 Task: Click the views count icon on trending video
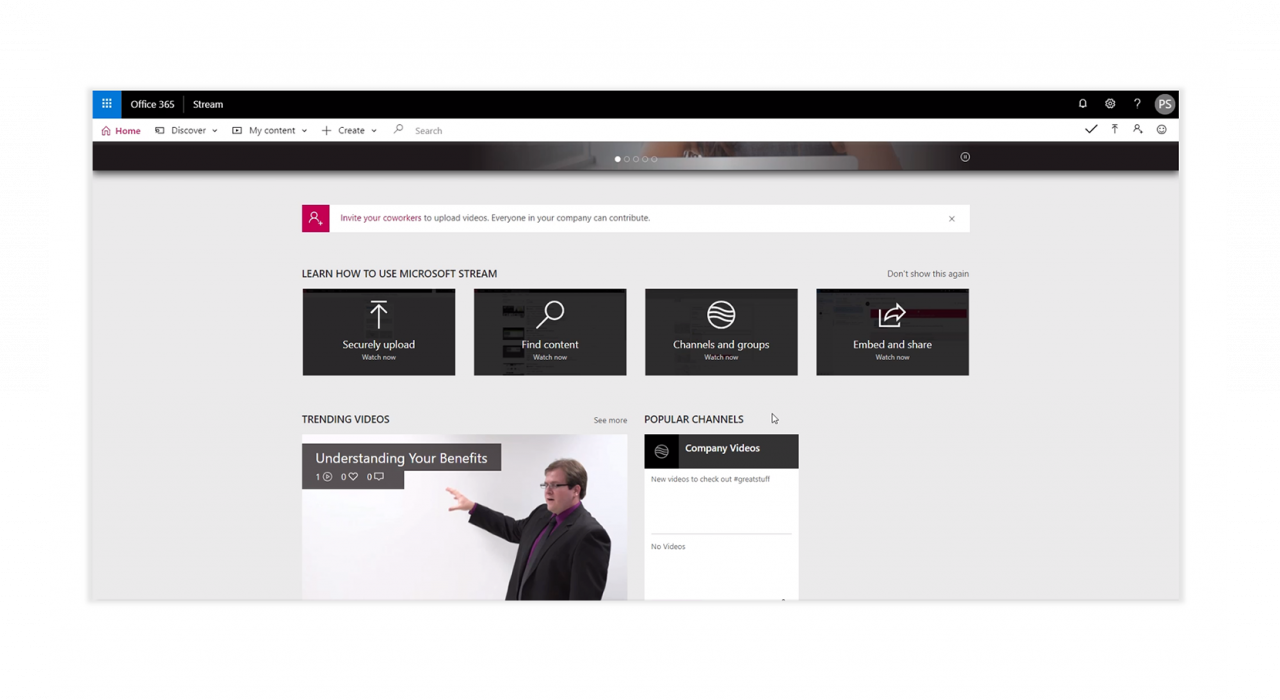tap(327, 477)
